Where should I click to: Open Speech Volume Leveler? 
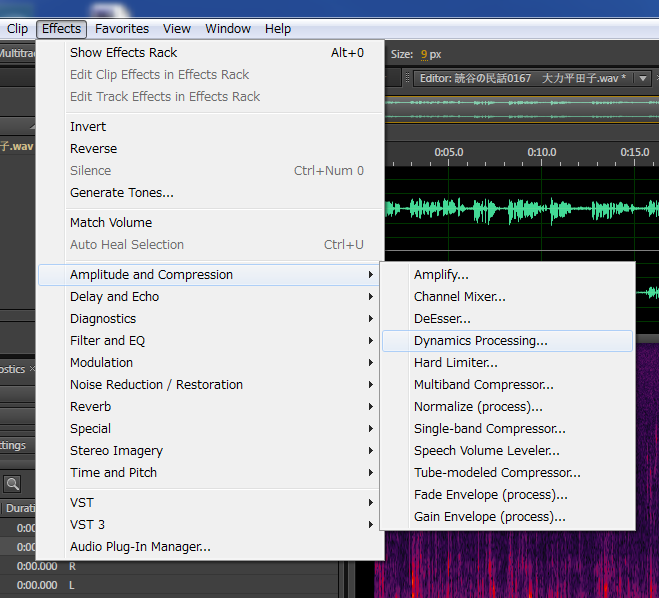tap(507, 450)
